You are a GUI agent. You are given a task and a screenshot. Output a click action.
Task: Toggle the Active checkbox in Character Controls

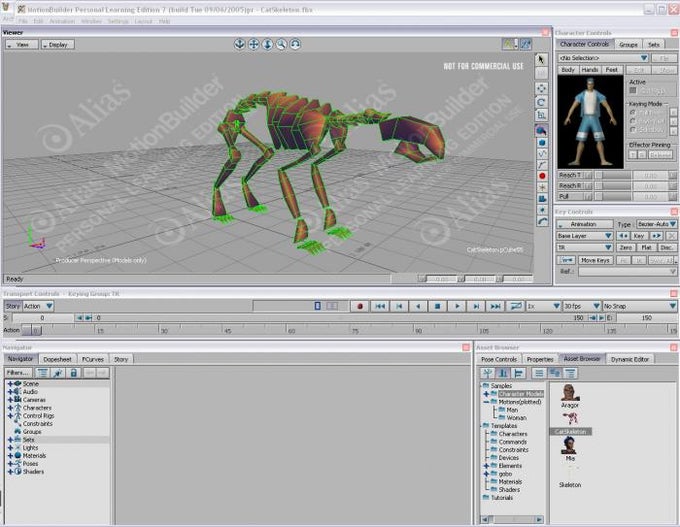[633, 91]
